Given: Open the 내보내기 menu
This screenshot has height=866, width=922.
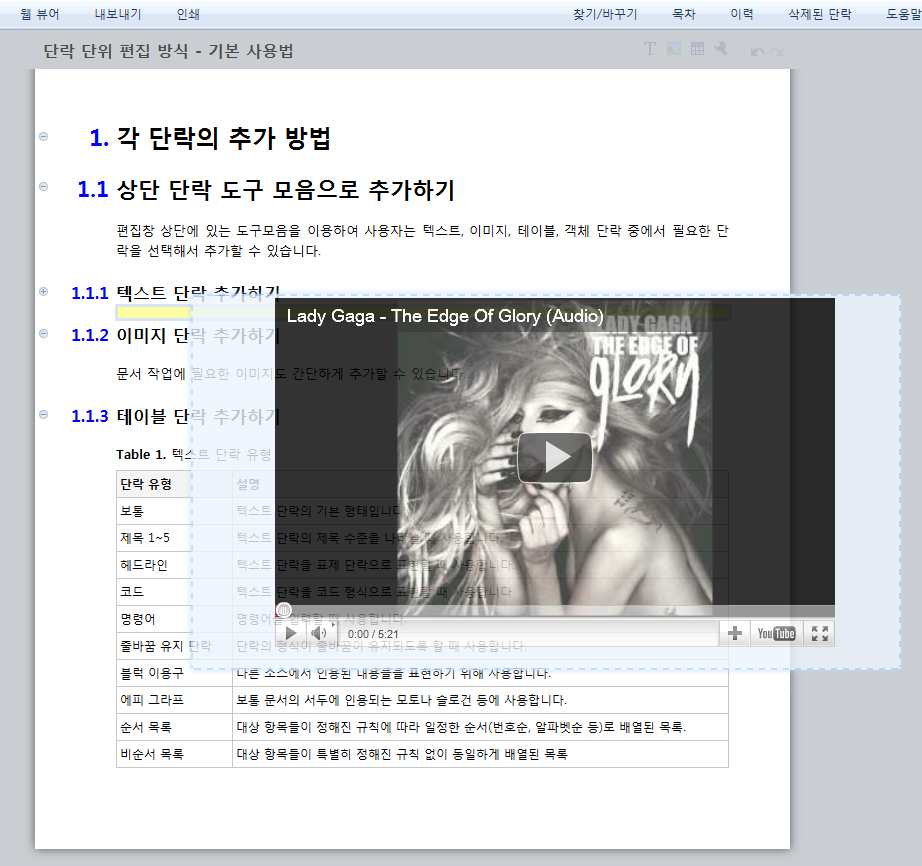Looking at the screenshot, I should (118, 14).
